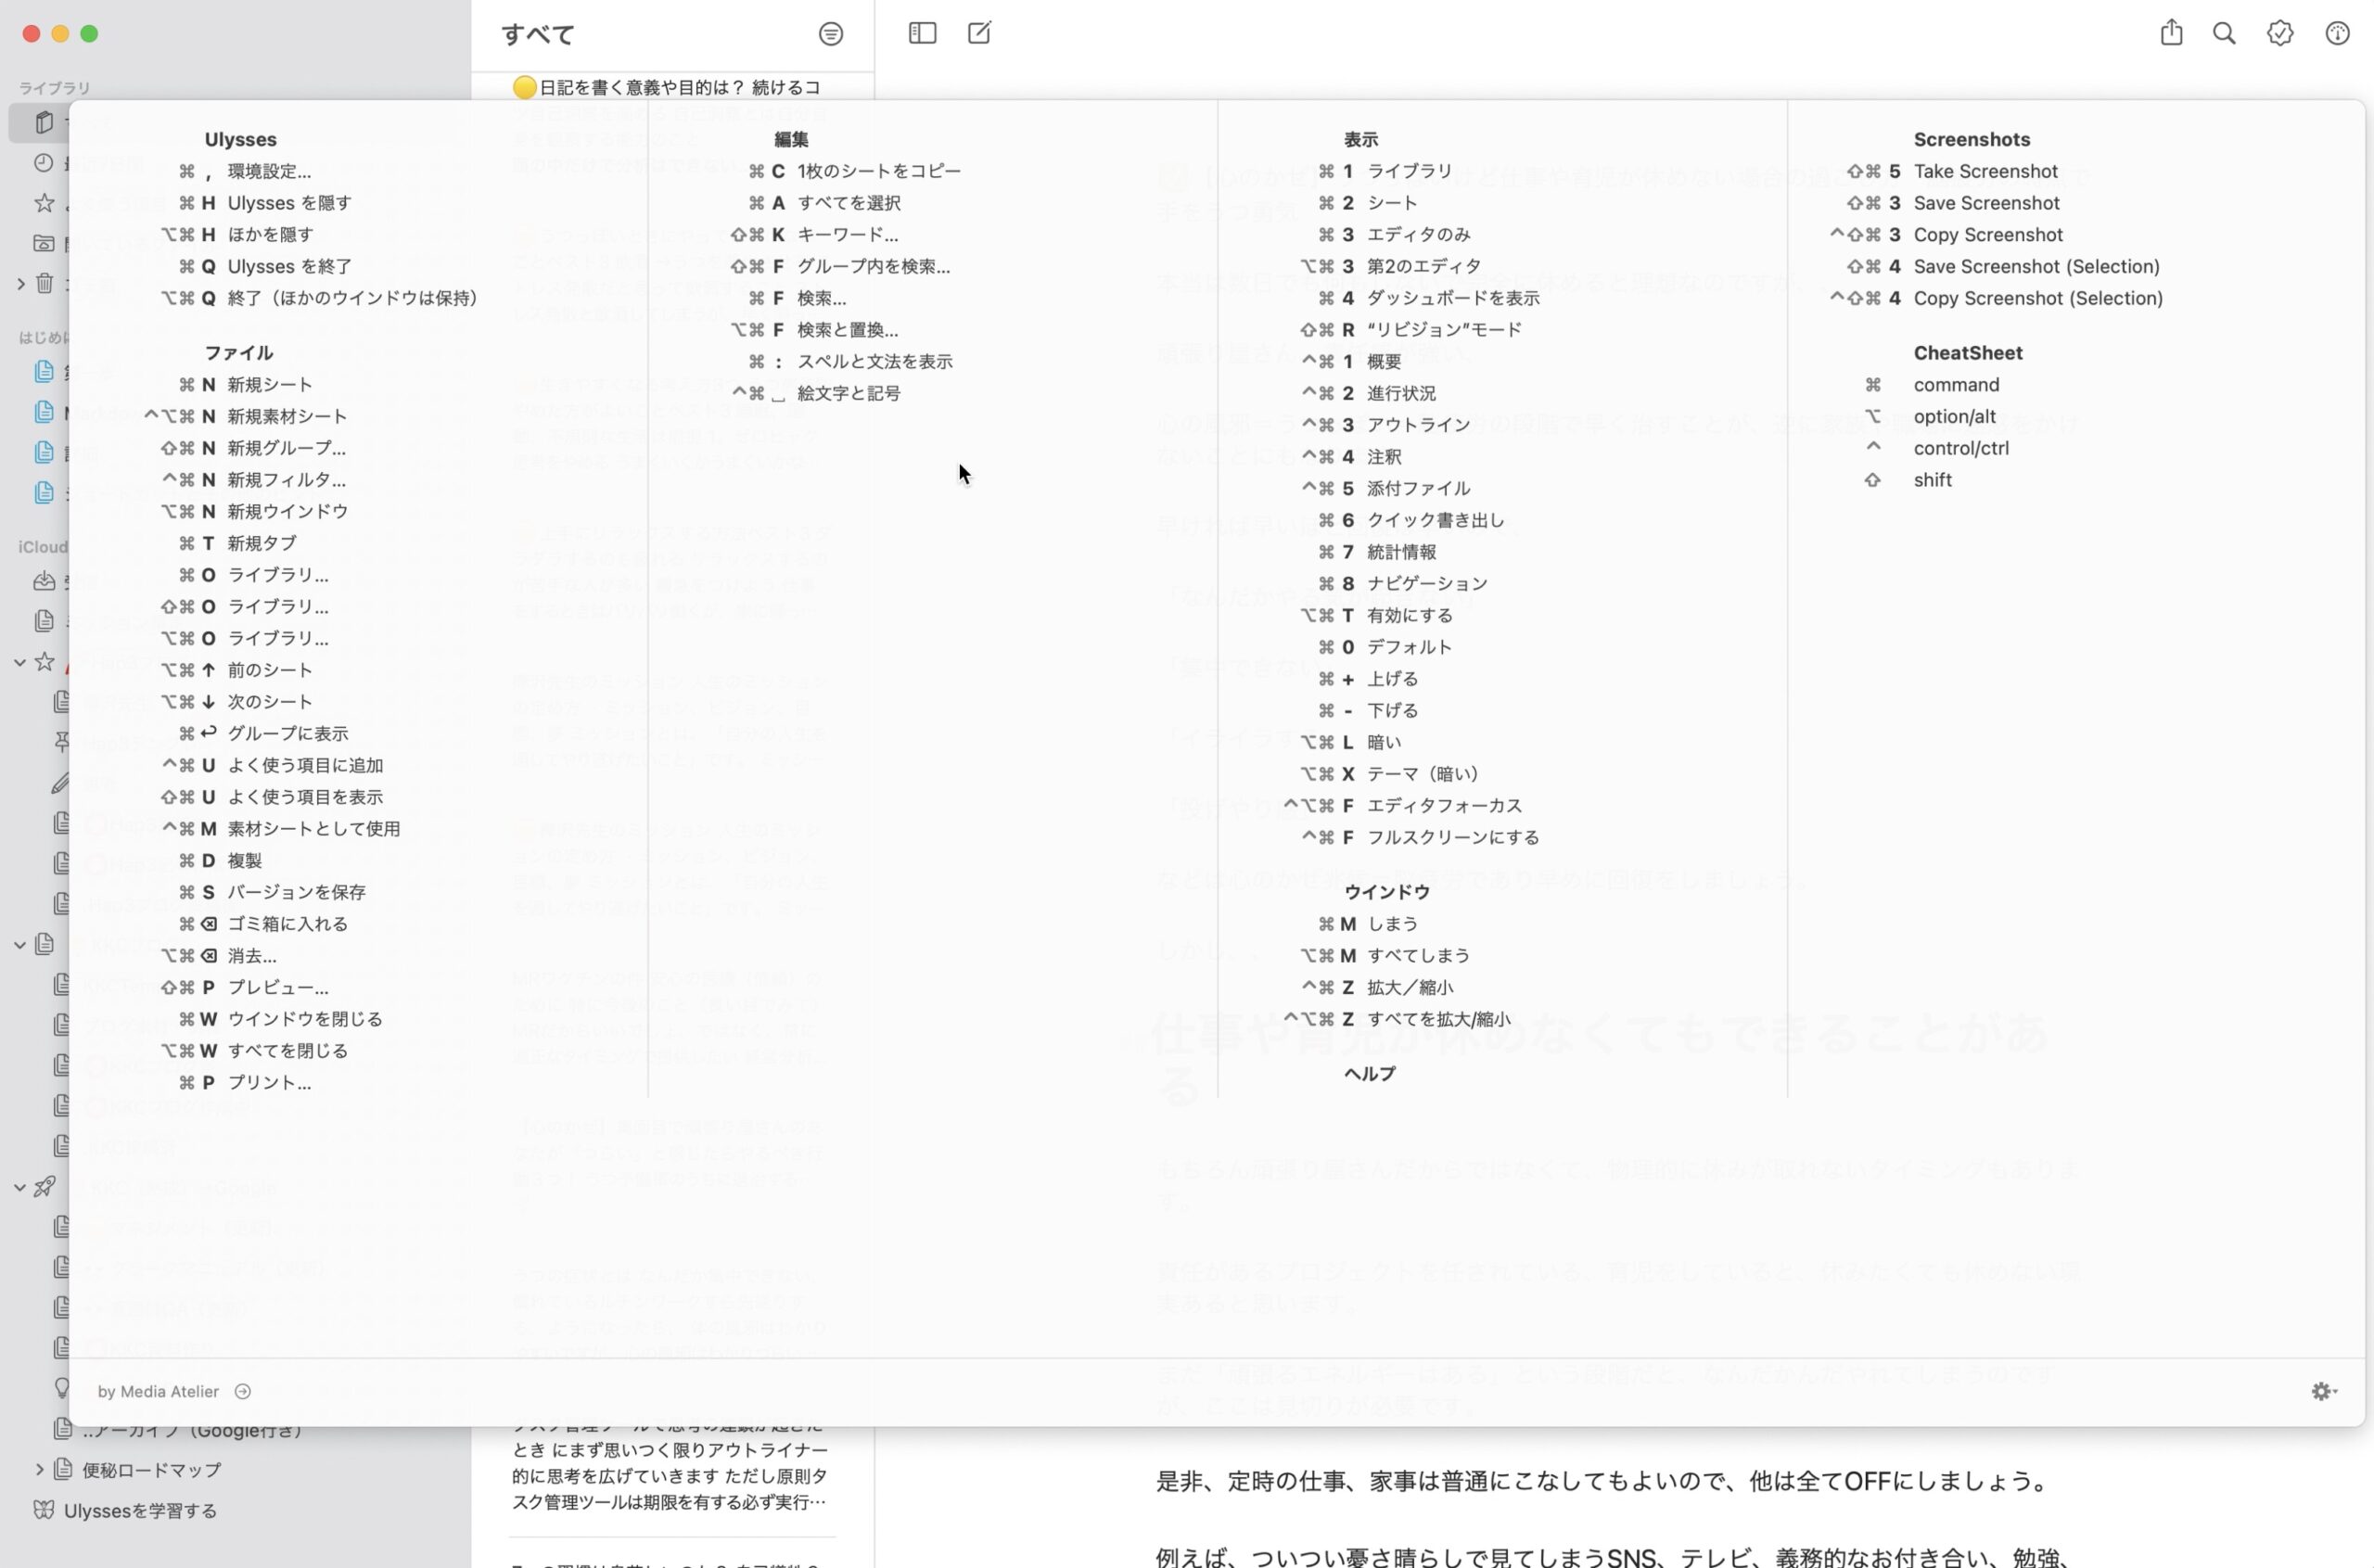
Task: Click the 検索と置換... entry
Action: [848, 330]
